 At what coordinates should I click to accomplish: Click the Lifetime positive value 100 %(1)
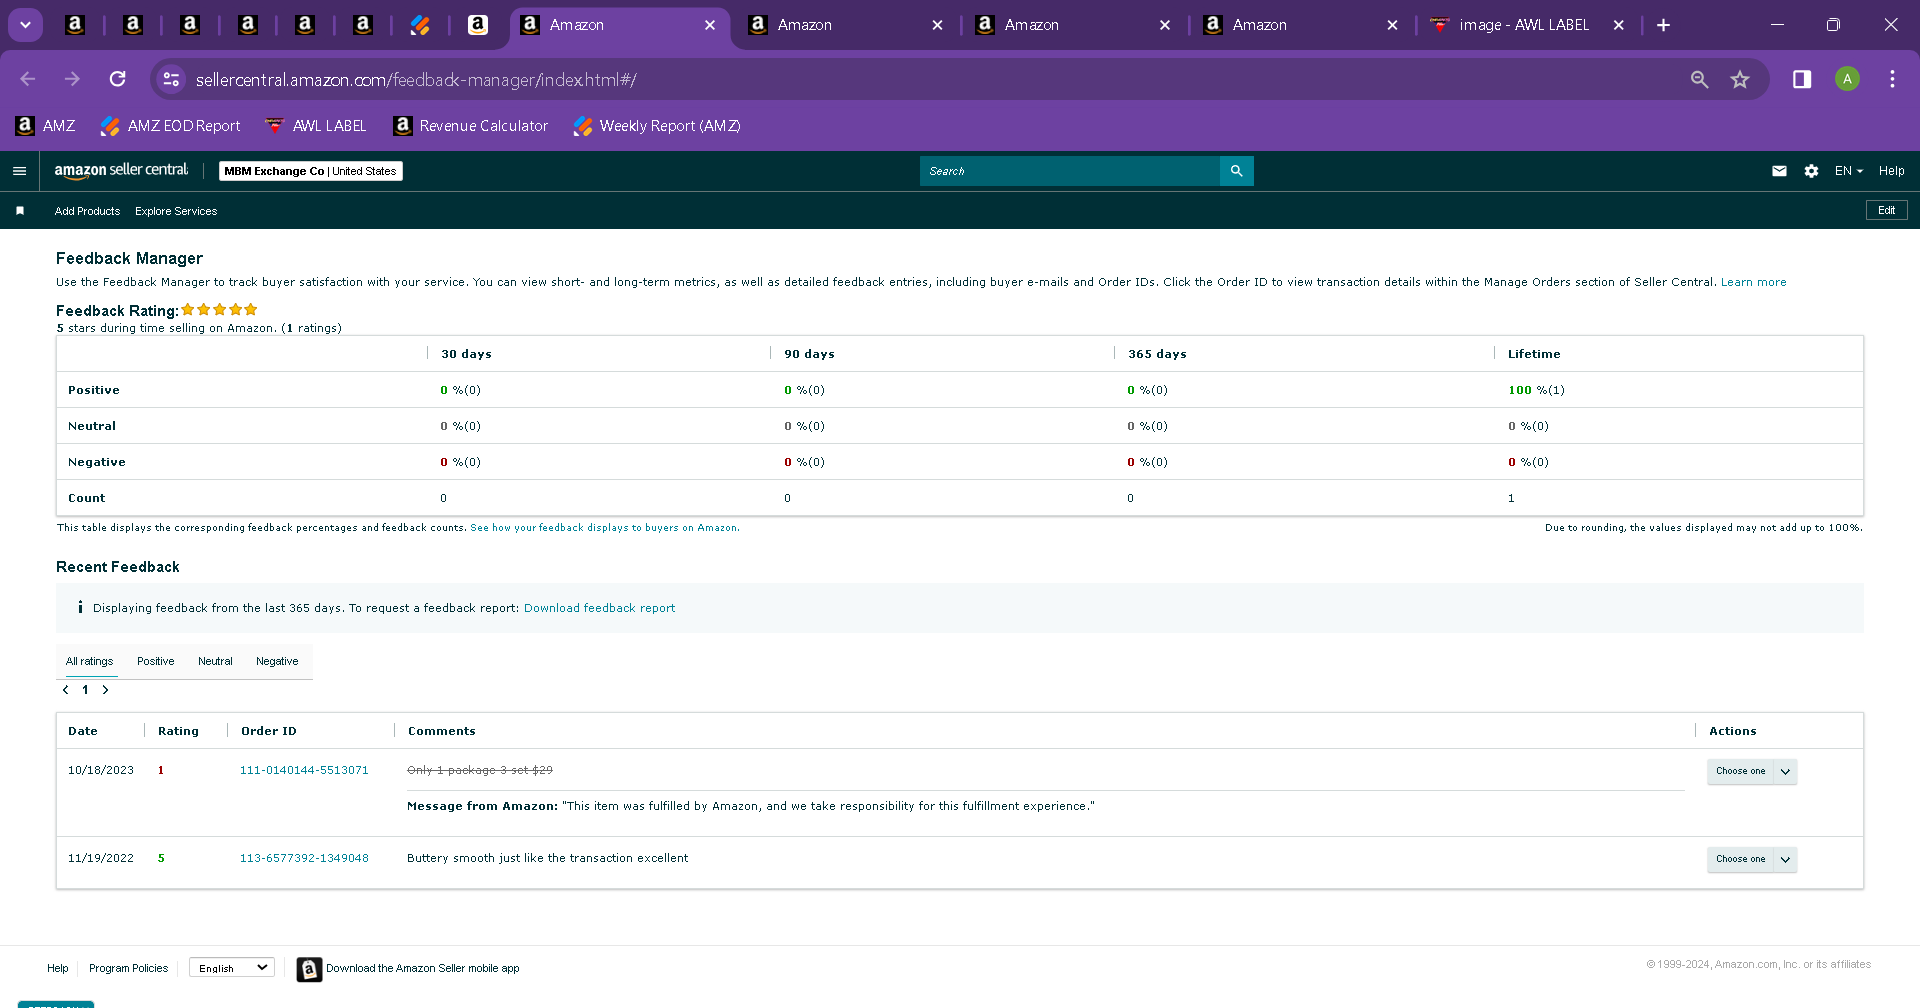1536,390
